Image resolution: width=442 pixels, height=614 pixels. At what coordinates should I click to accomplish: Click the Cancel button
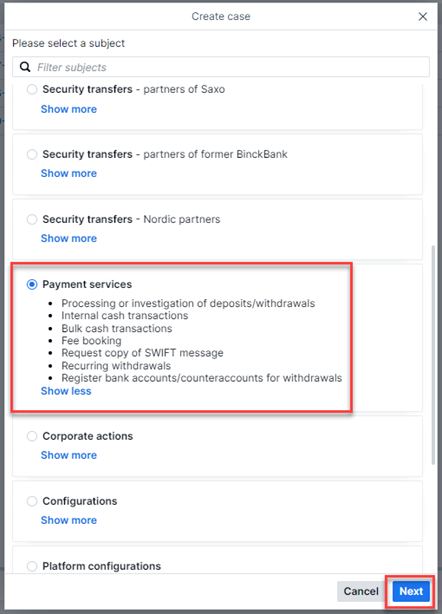[361, 591]
